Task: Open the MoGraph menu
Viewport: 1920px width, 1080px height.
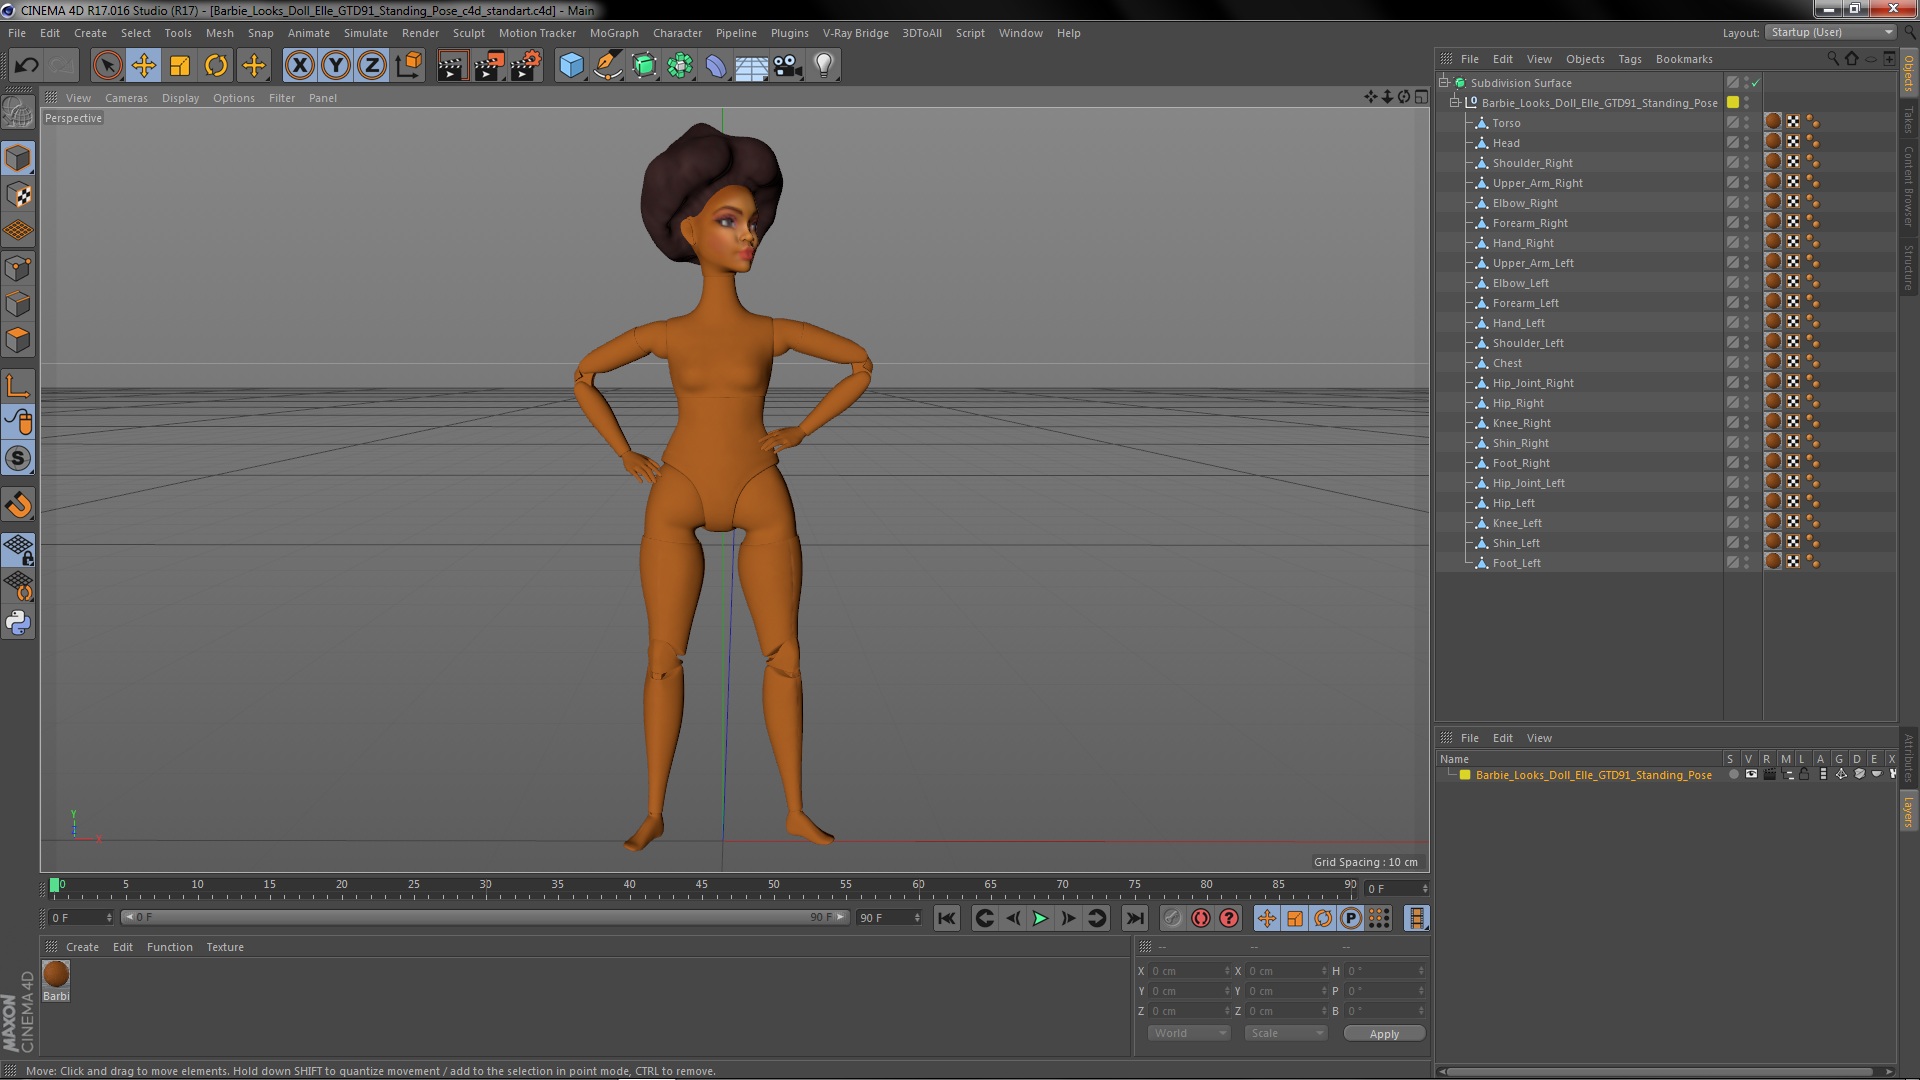Action: tap(614, 33)
